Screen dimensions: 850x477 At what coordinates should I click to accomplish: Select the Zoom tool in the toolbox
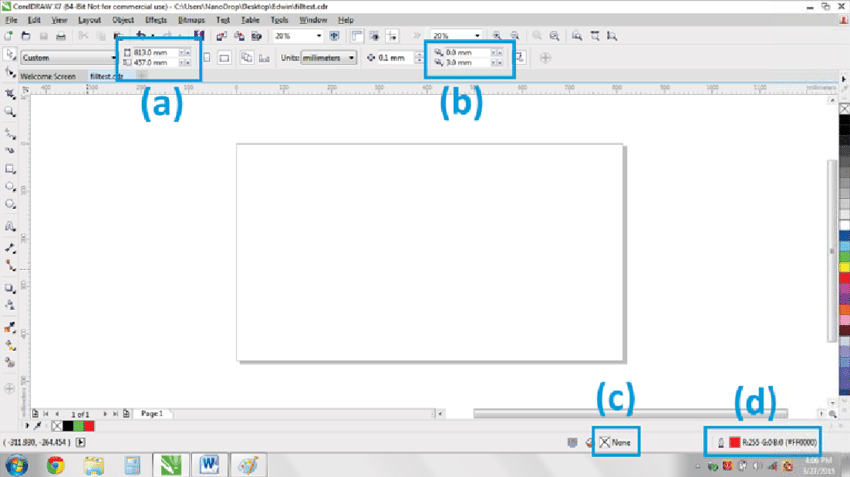coord(9,113)
